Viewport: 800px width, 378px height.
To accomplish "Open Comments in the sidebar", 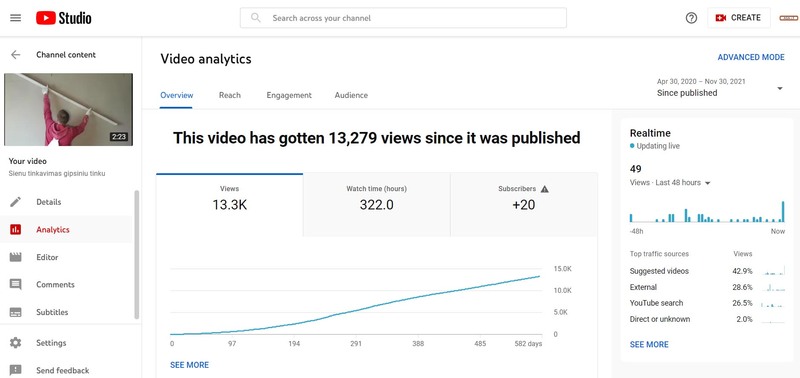I will click(x=66, y=285).
